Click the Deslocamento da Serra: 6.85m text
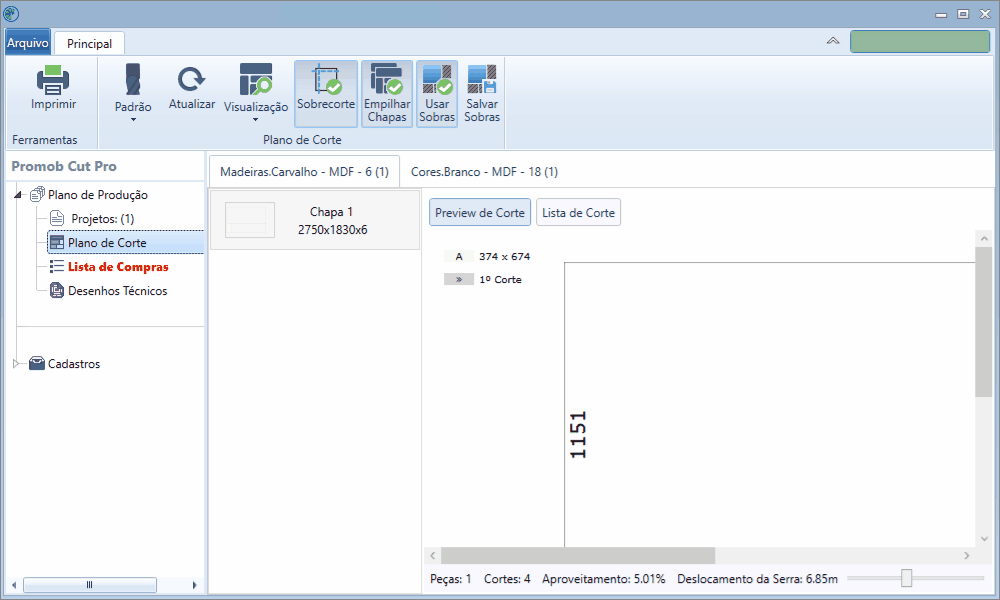The height and width of the screenshot is (600, 1000). click(758, 579)
